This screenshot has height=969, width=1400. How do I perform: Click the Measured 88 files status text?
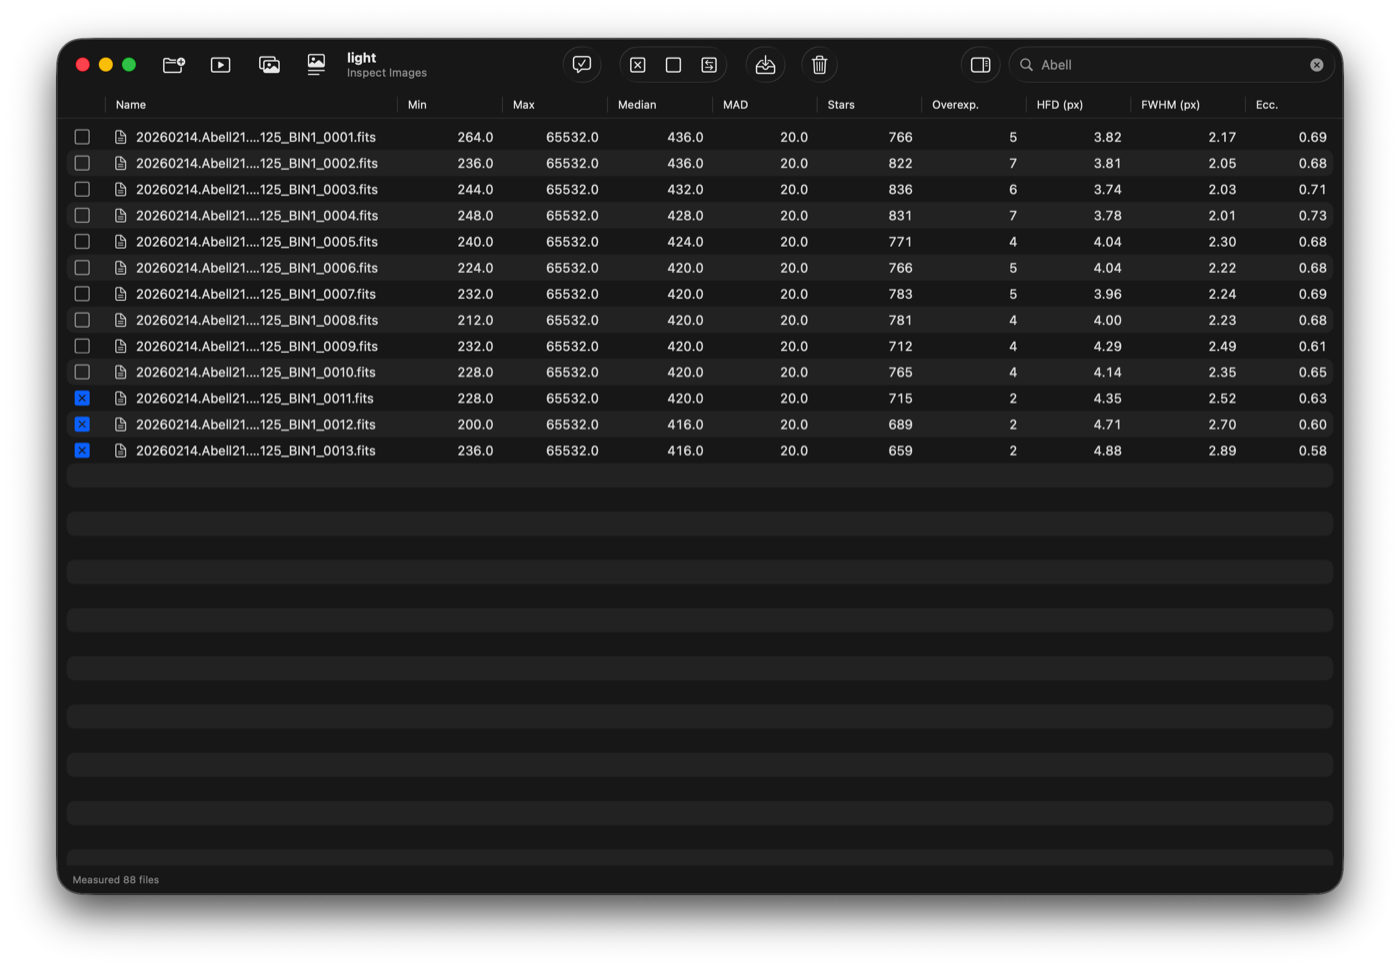116,880
